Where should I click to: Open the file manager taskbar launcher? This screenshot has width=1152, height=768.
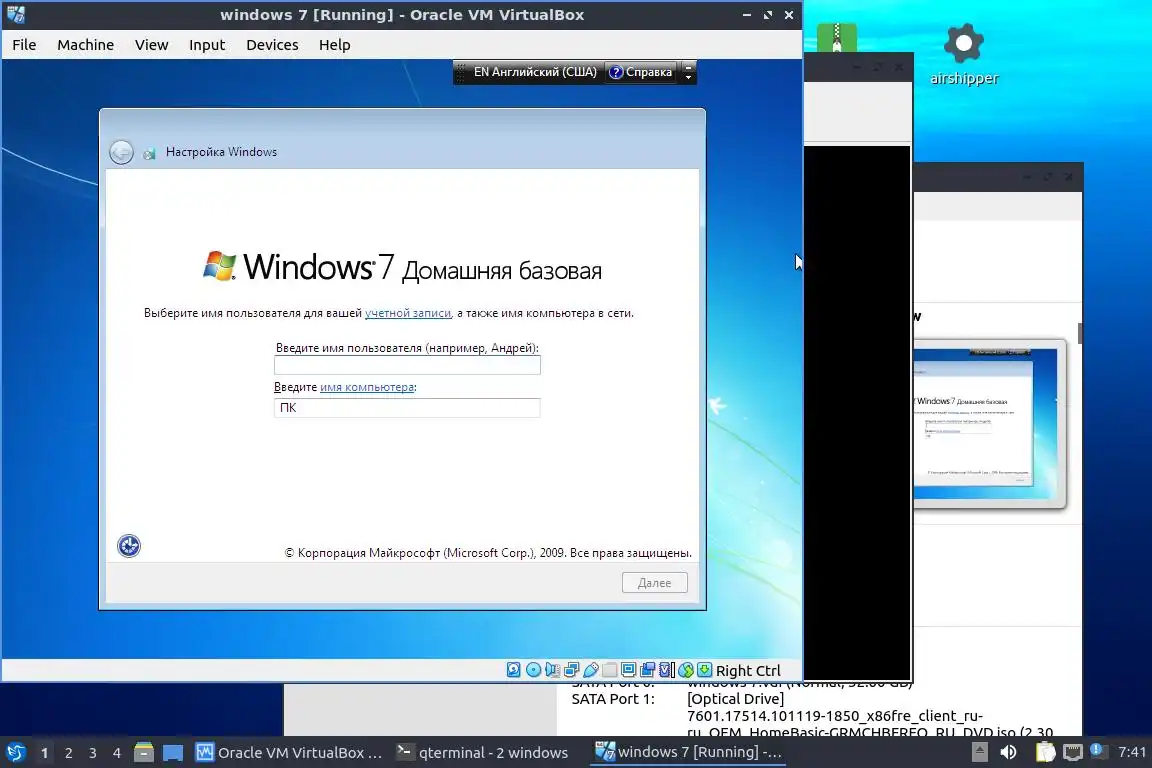(x=144, y=752)
